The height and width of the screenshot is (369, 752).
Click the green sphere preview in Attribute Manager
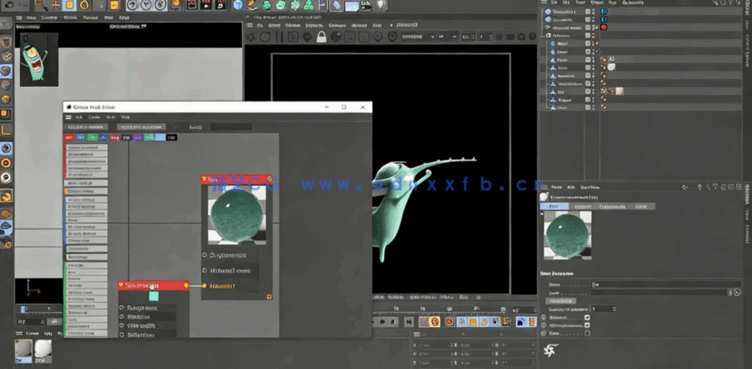(x=567, y=235)
